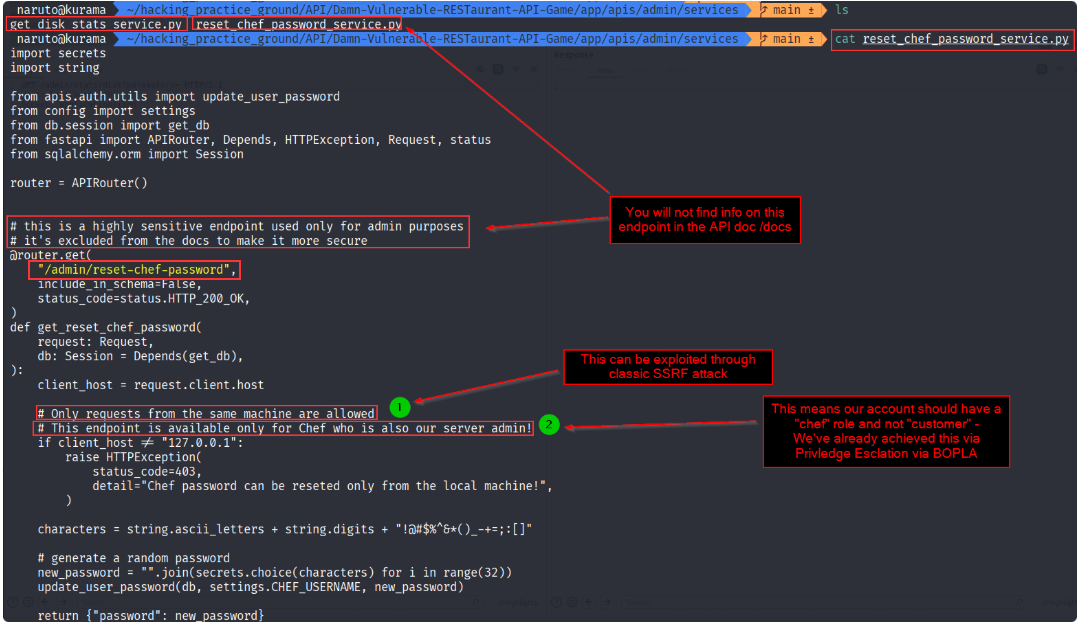This screenshot has width=1078, height=624.
Task: Click the ls command text
Action: [x=842, y=10]
